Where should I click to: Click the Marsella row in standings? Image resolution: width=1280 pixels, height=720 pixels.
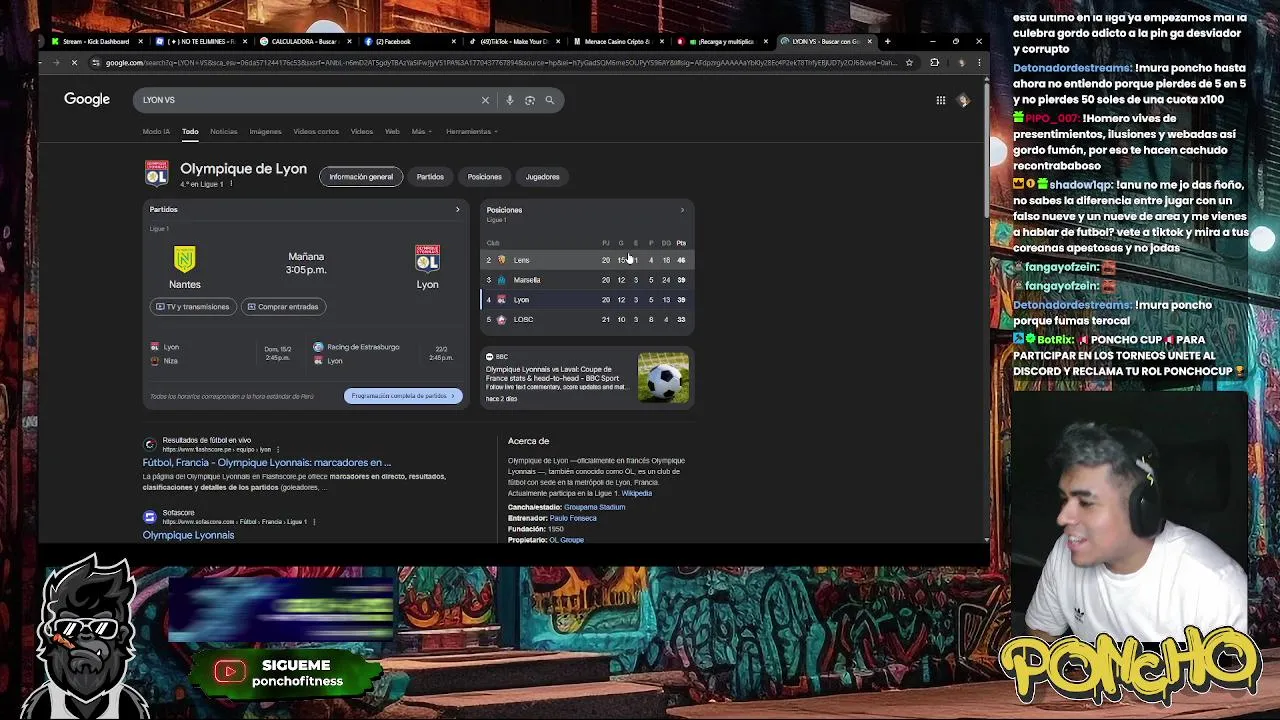point(586,280)
